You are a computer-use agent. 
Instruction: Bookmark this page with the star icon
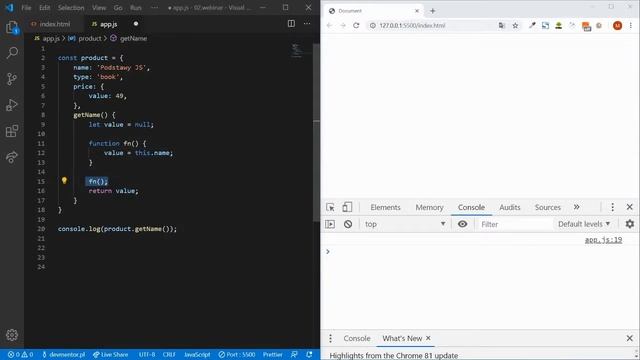pyautogui.click(x=515, y=25)
